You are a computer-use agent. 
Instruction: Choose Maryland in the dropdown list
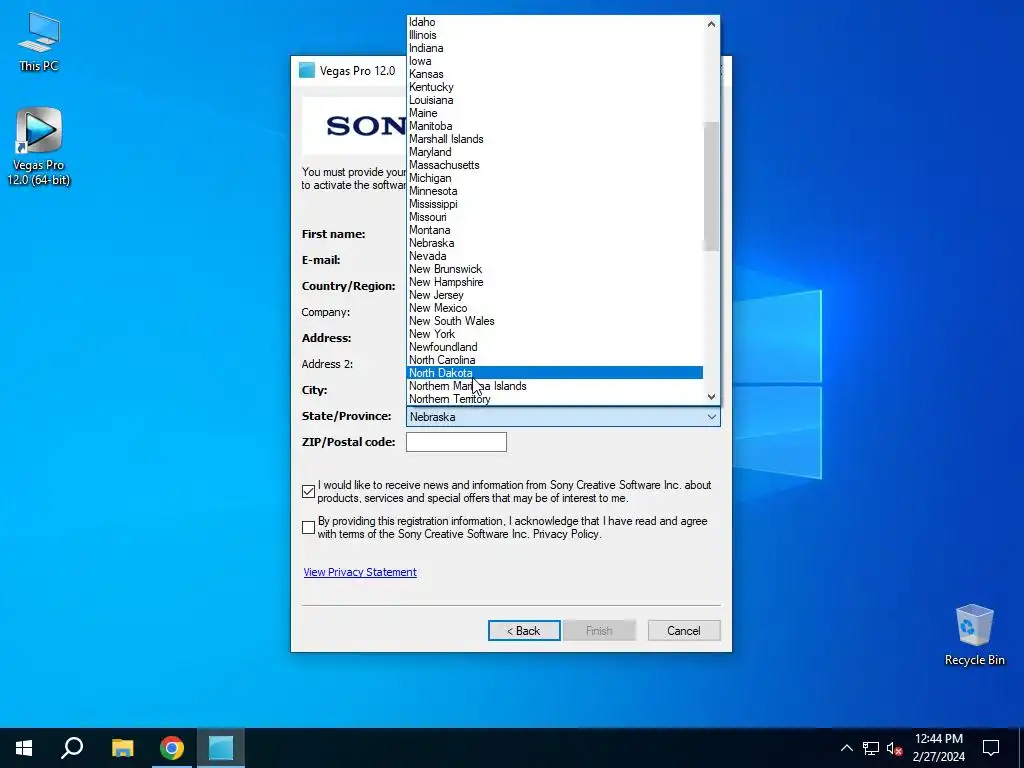pyautogui.click(x=554, y=152)
